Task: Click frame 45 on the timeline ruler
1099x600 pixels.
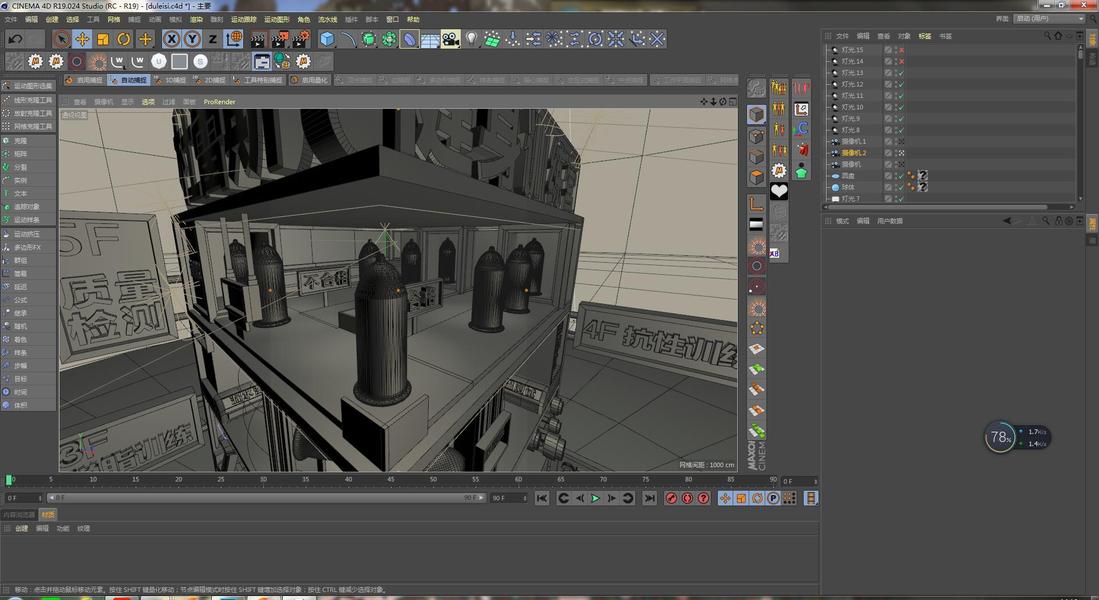Action: [391, 480]
